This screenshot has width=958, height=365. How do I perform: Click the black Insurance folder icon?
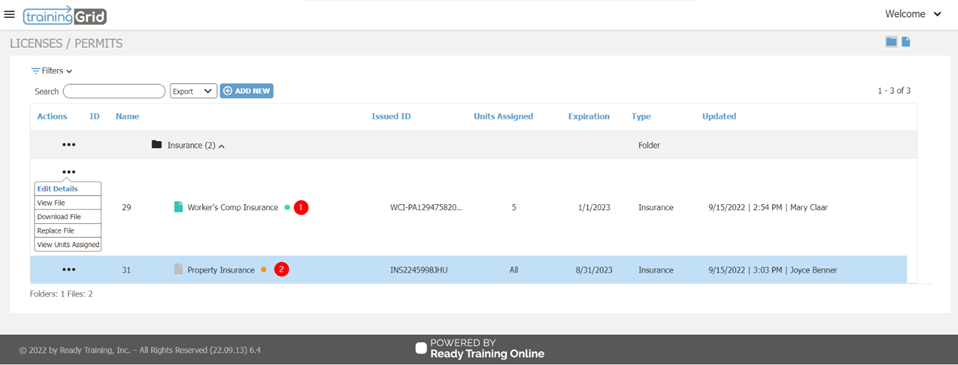tap(156, 145)
